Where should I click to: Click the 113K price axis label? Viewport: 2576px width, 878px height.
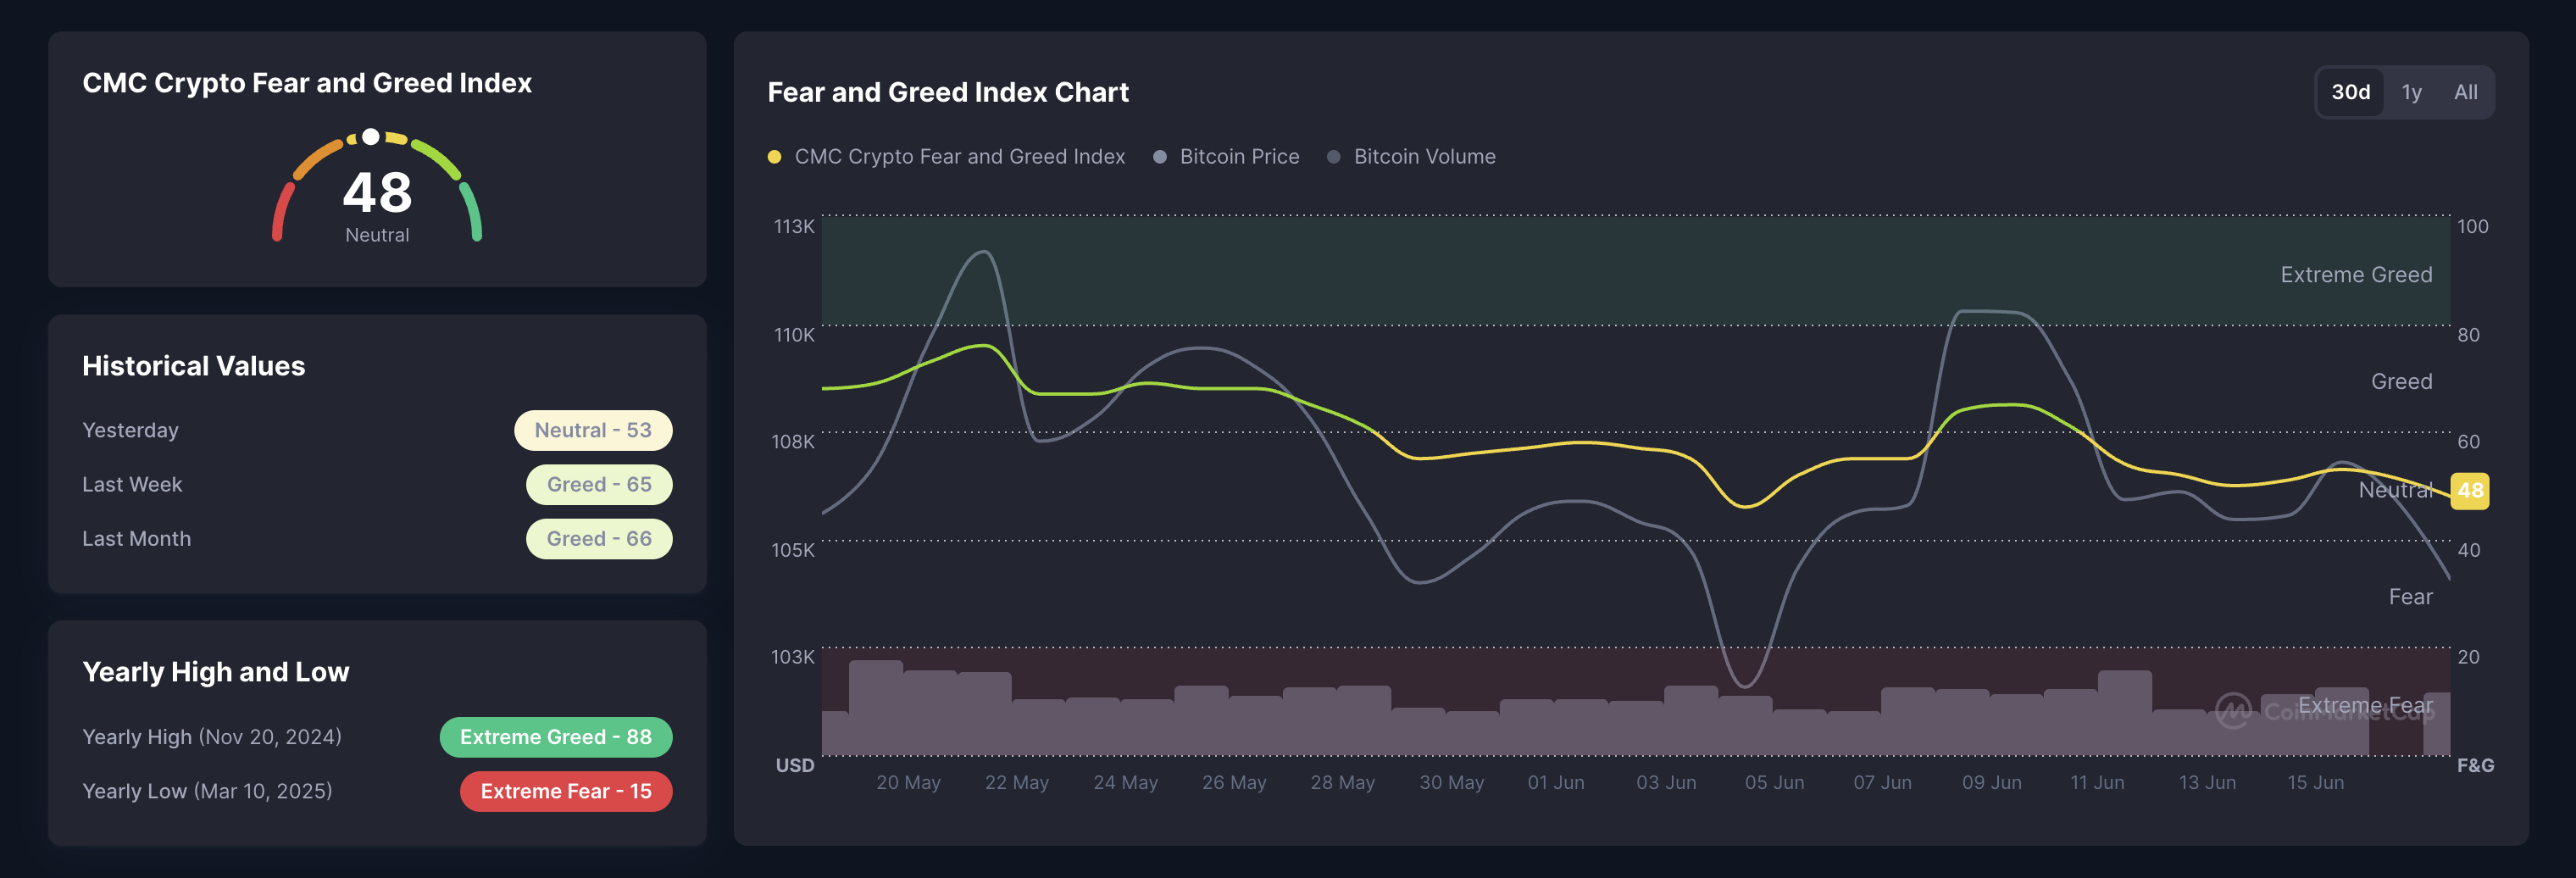tap(794, 226)
